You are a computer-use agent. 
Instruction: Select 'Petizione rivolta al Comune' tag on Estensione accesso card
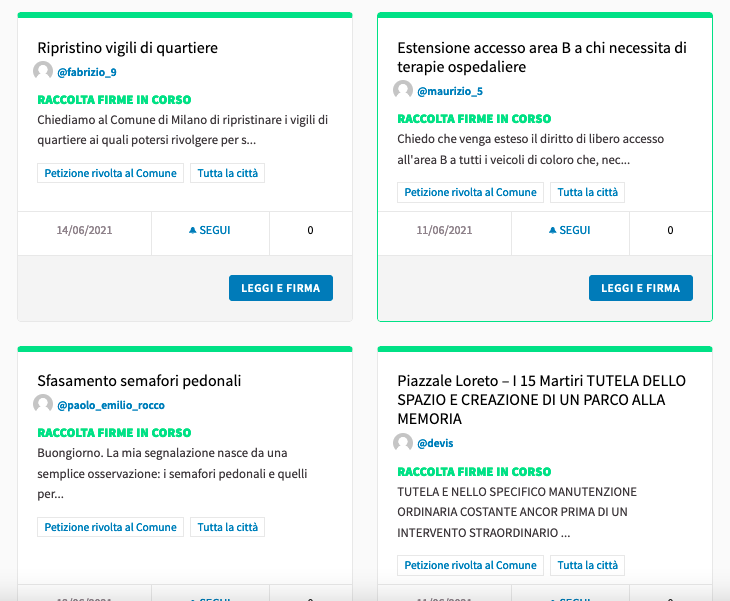(x=470, y=192)
